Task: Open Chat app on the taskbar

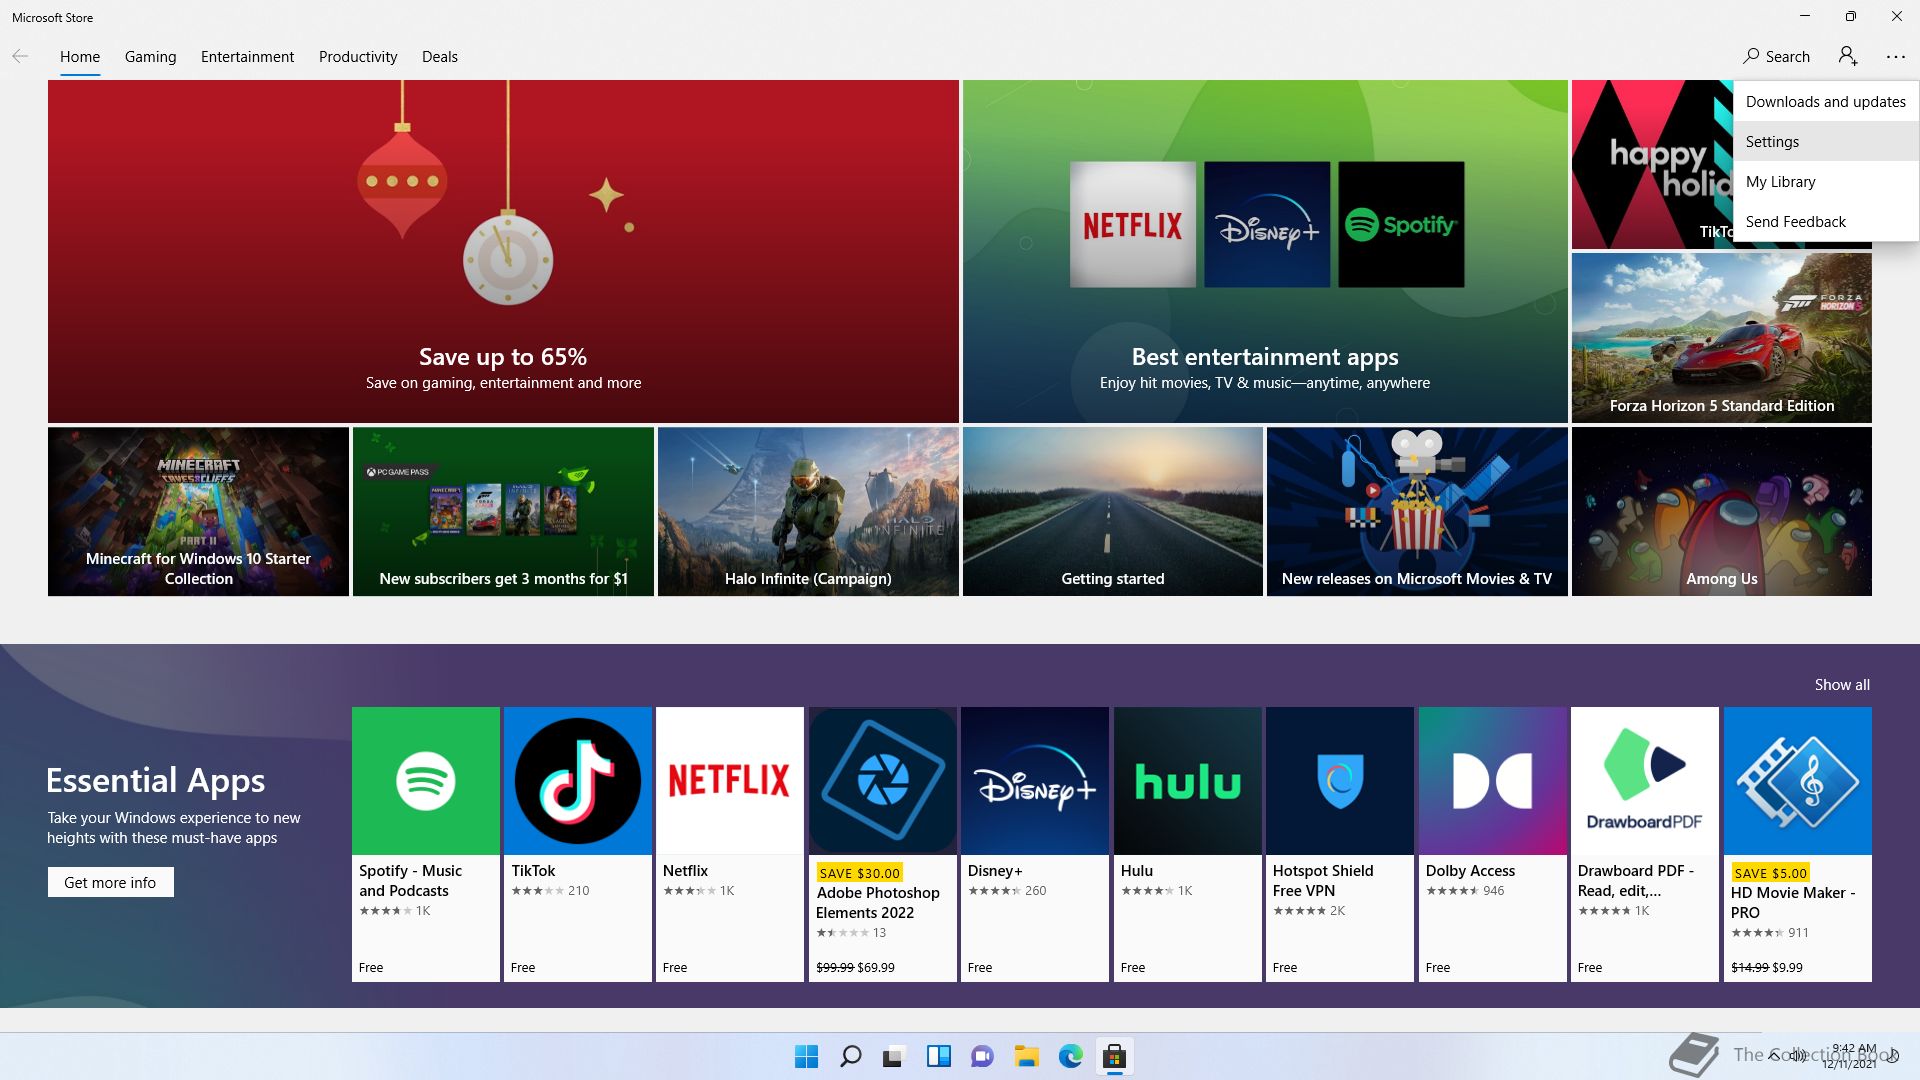Action: click(x=982, y=1056)
